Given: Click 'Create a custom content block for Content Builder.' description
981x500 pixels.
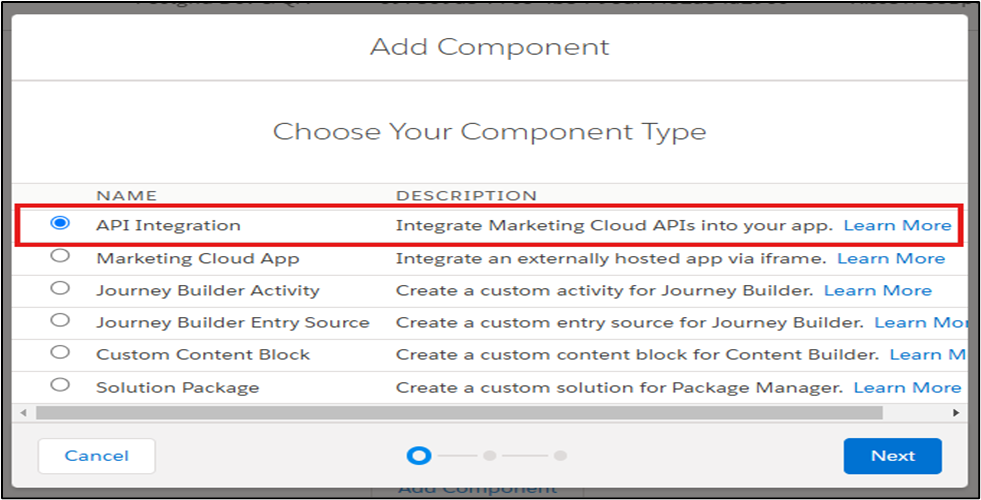Looking at the screenshot, I should click(638, 355).
